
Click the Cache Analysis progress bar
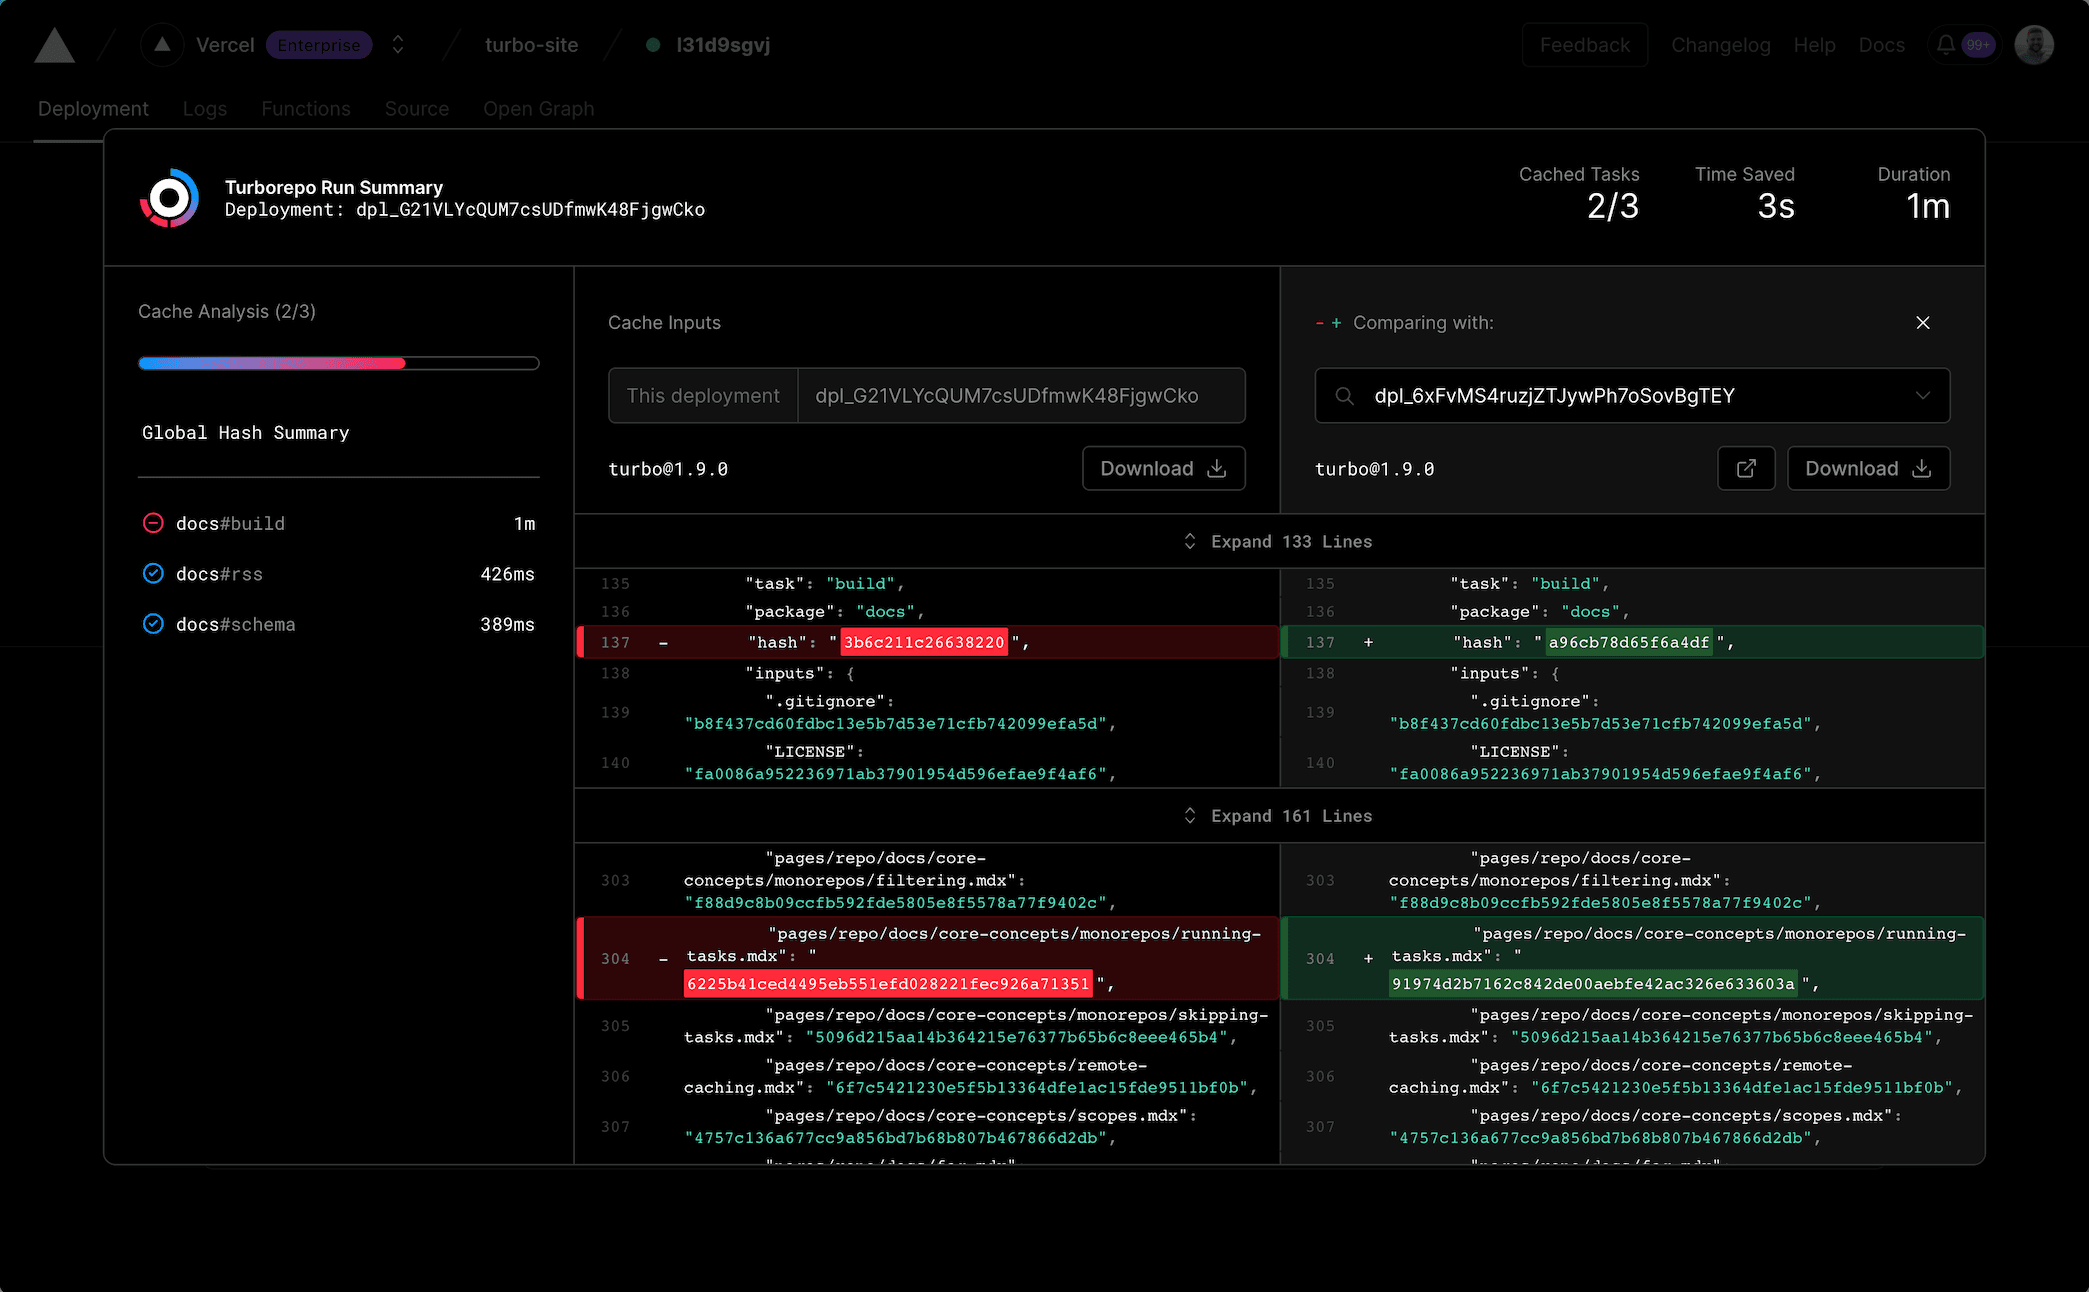click(x=338, y=363)
